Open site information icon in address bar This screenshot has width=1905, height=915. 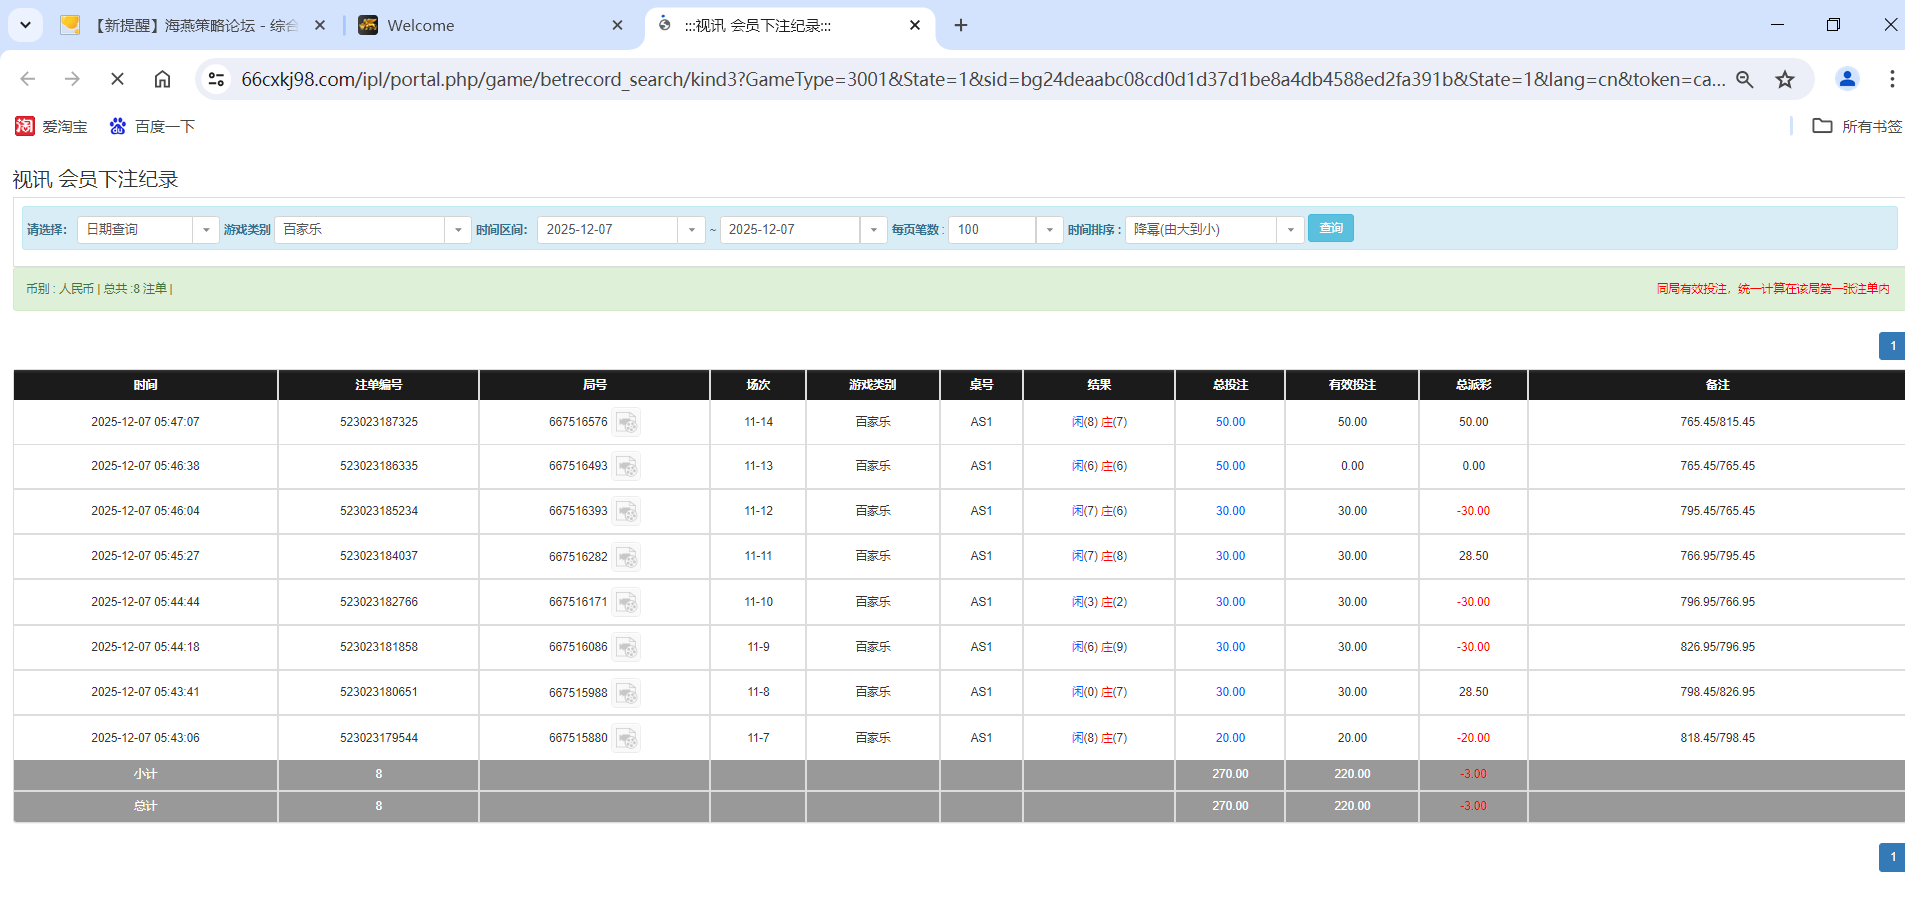(216, 79)
